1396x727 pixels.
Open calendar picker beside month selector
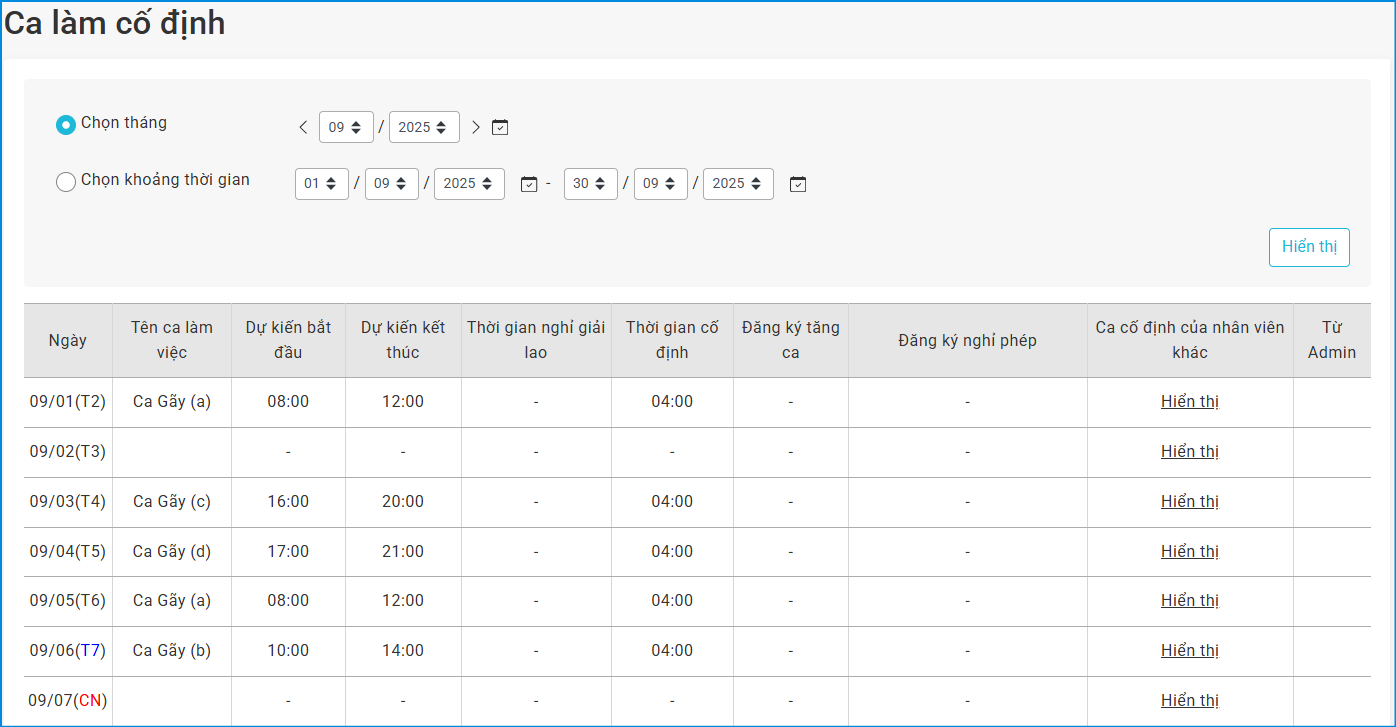501,127
